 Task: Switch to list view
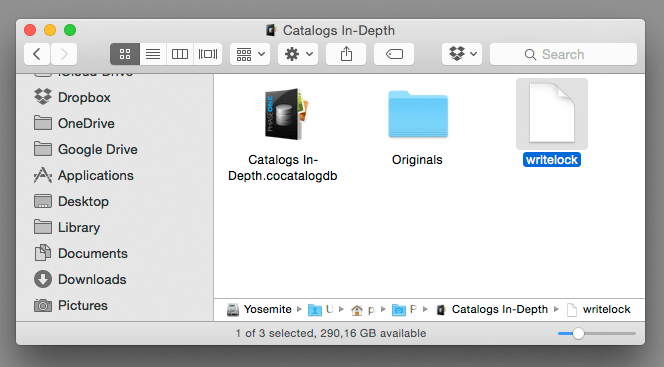pos(153,54)
